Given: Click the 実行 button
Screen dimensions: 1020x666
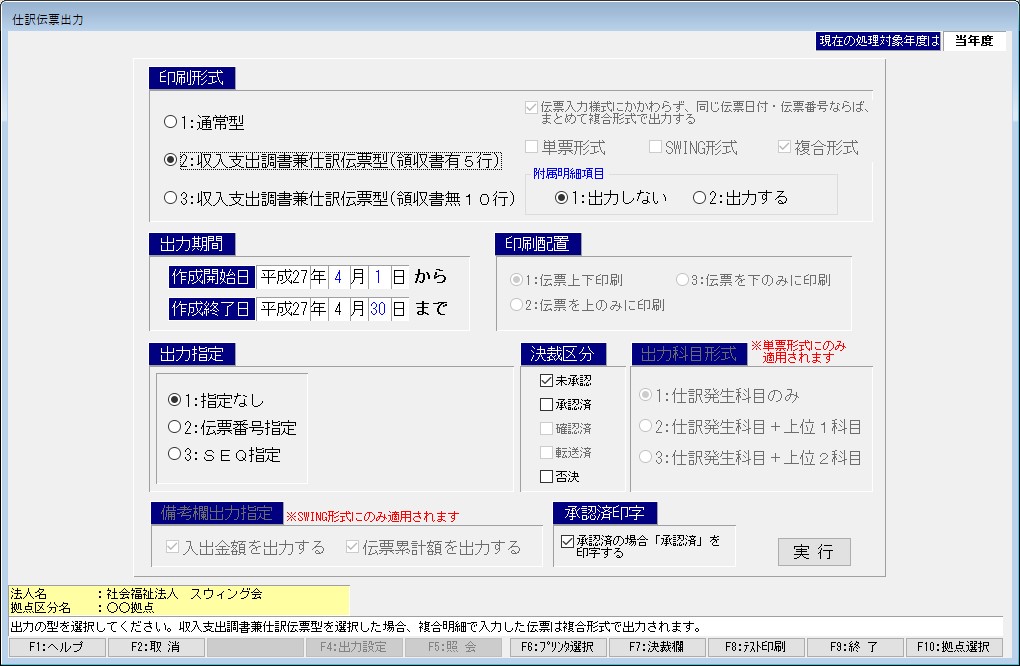Looking at the screenshot, I should click(x=814, y=552).
